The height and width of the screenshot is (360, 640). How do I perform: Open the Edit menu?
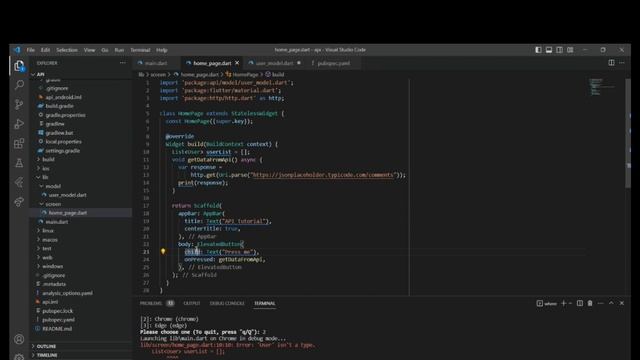[x=45, y=50]
